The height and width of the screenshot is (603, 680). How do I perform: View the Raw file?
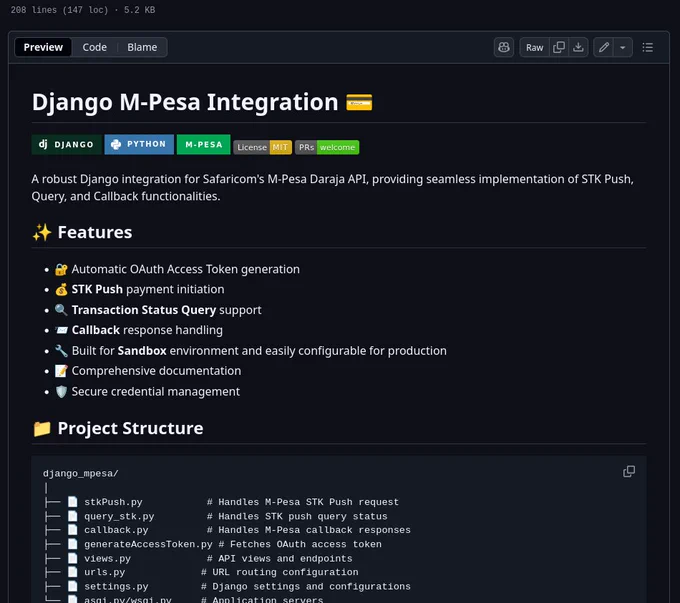click(534, 47)
